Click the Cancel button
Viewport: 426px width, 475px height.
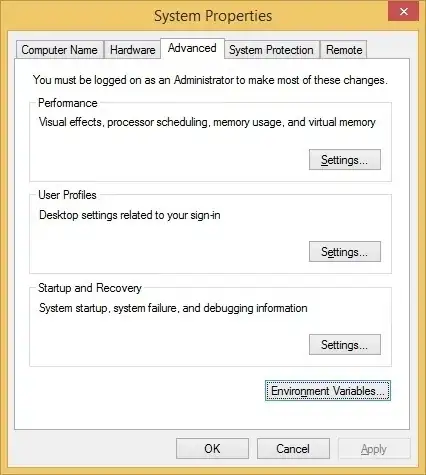click(293, 449)
